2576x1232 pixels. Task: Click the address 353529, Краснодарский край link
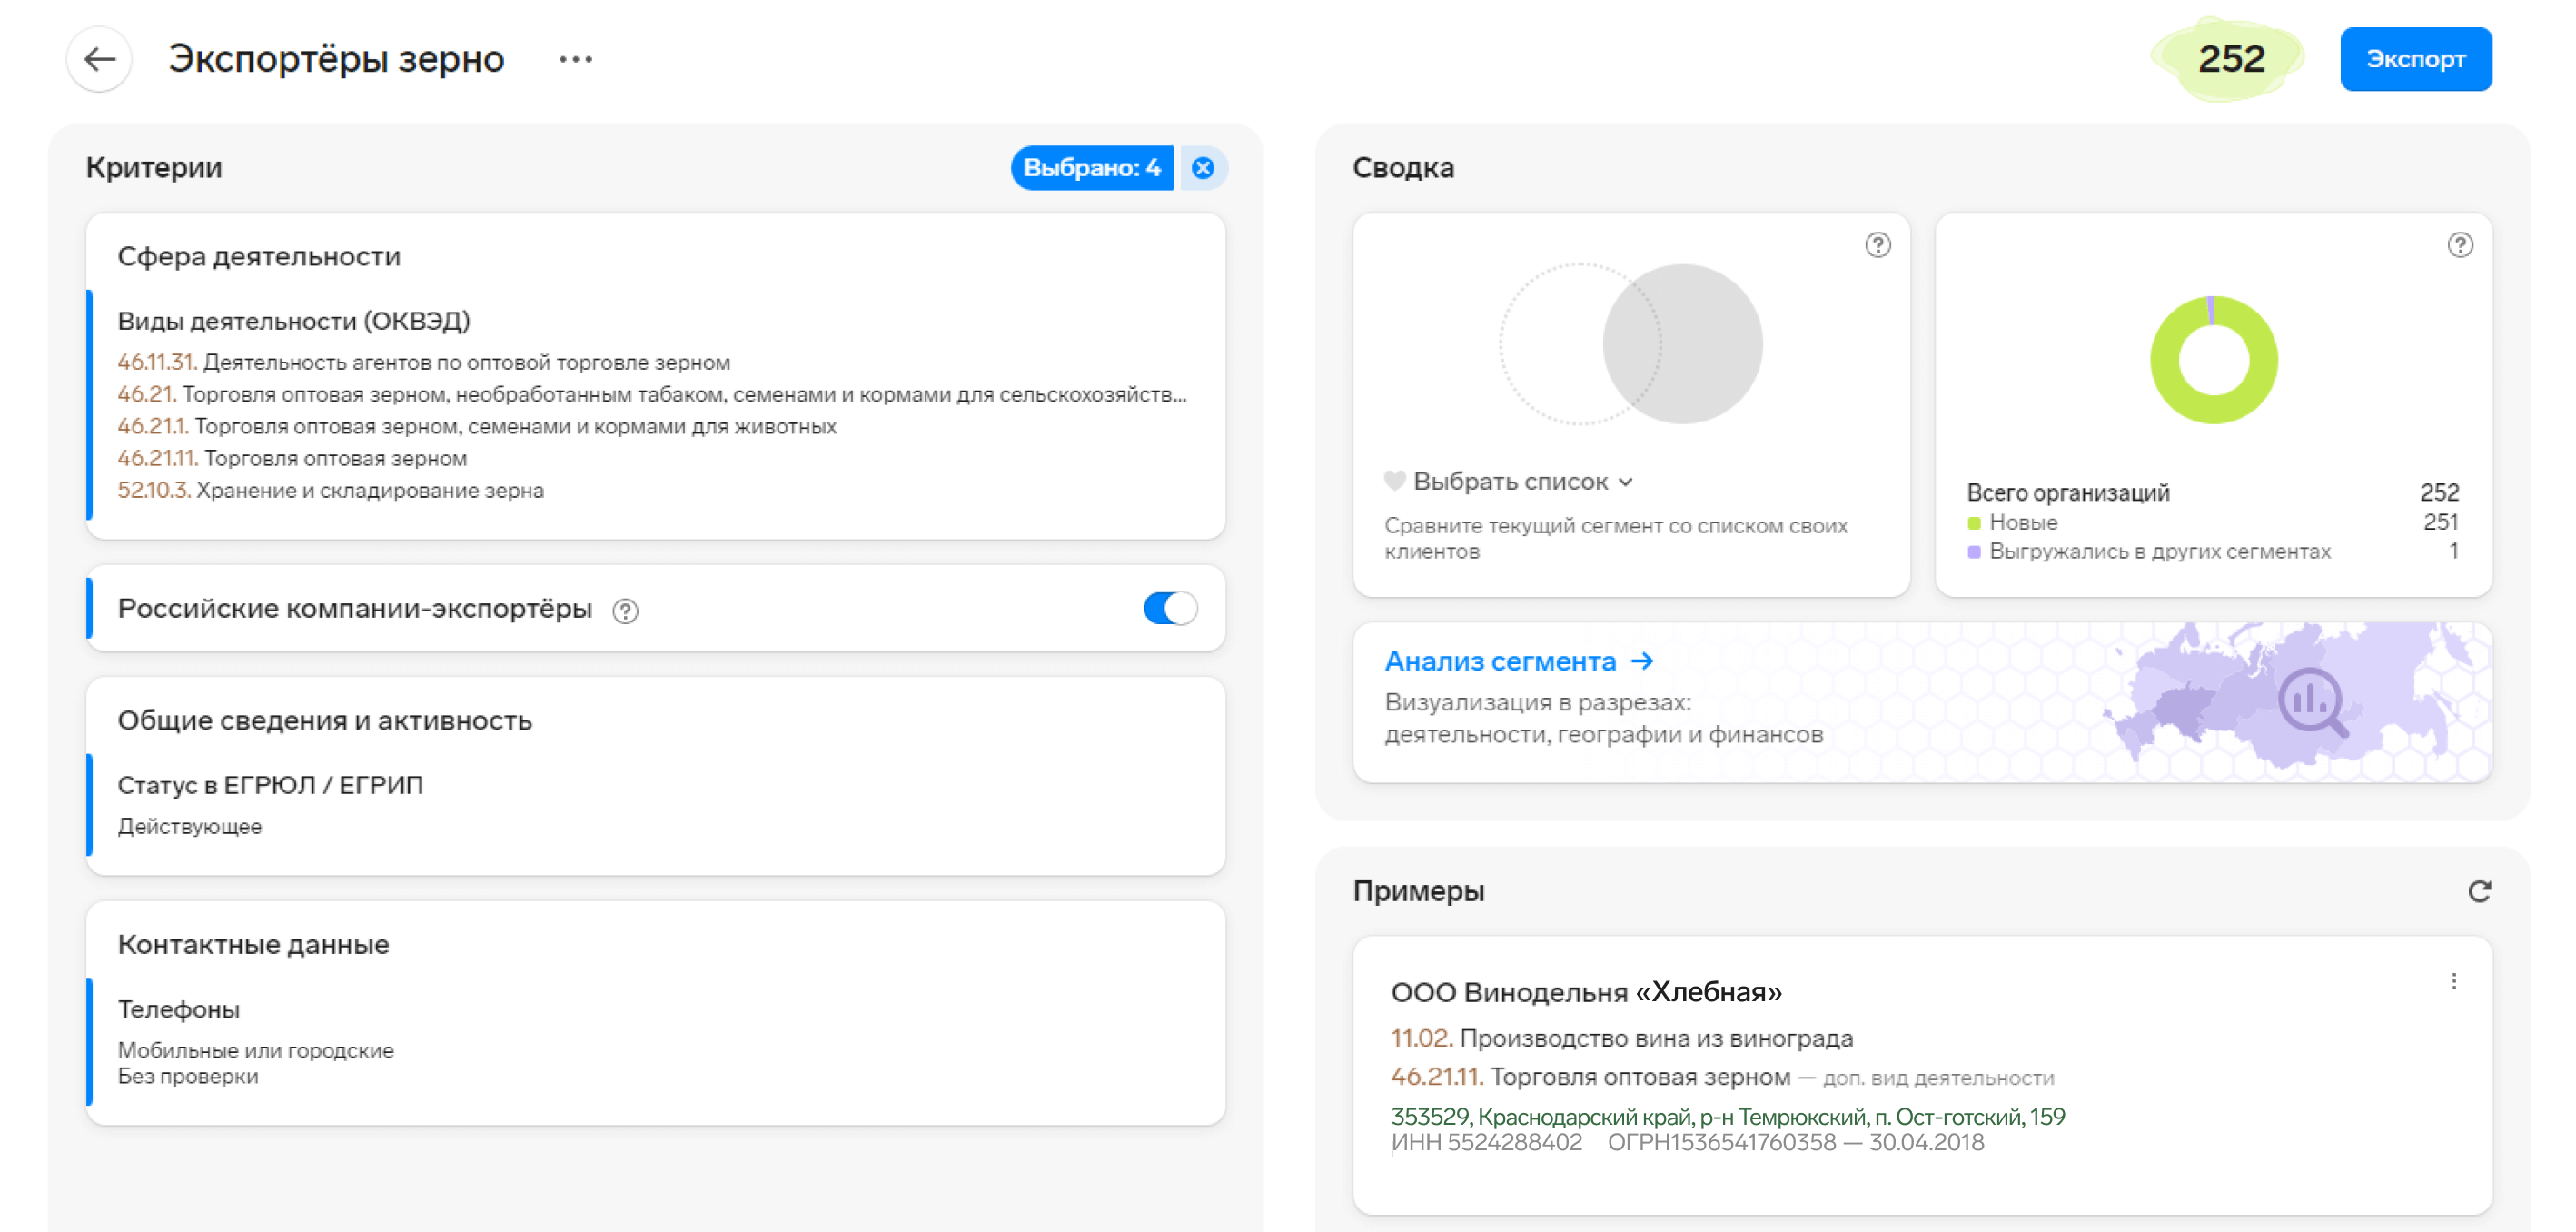coord(1728,1116)
